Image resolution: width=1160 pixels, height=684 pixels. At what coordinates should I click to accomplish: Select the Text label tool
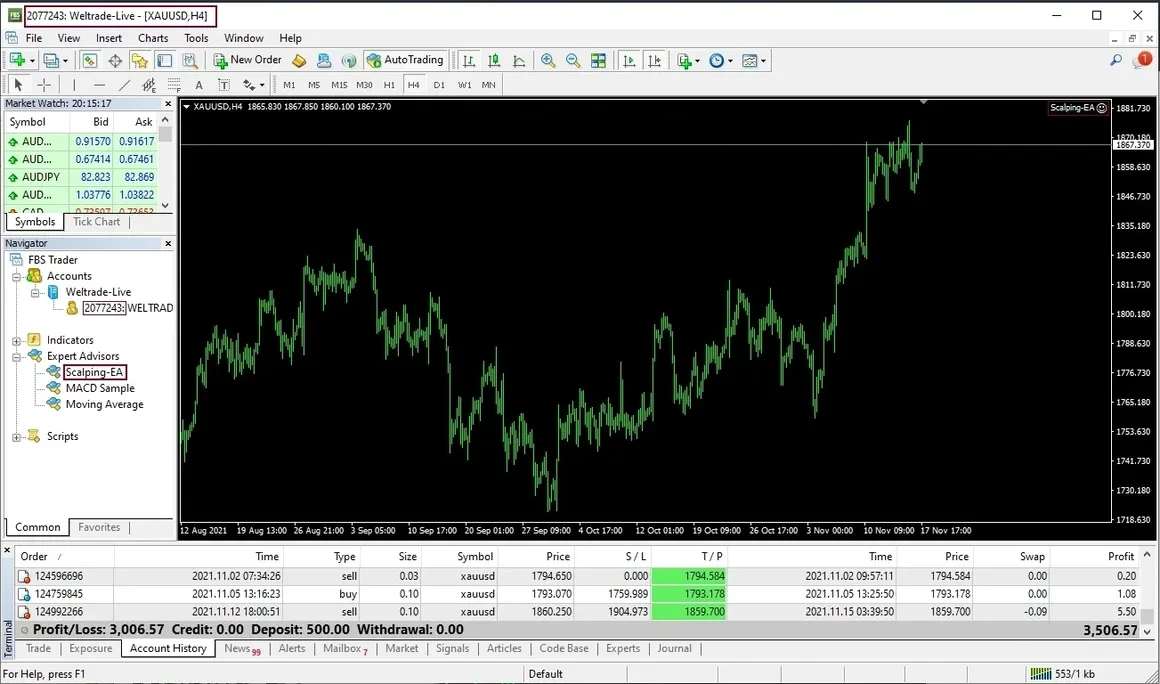pyautogui.click(x=199, y=85)
